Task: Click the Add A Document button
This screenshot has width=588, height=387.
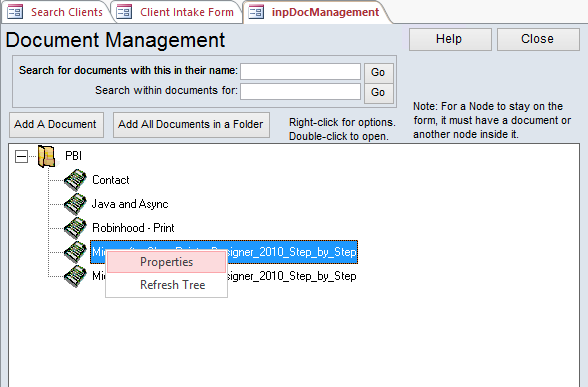Action: click(x=56, y=124)
